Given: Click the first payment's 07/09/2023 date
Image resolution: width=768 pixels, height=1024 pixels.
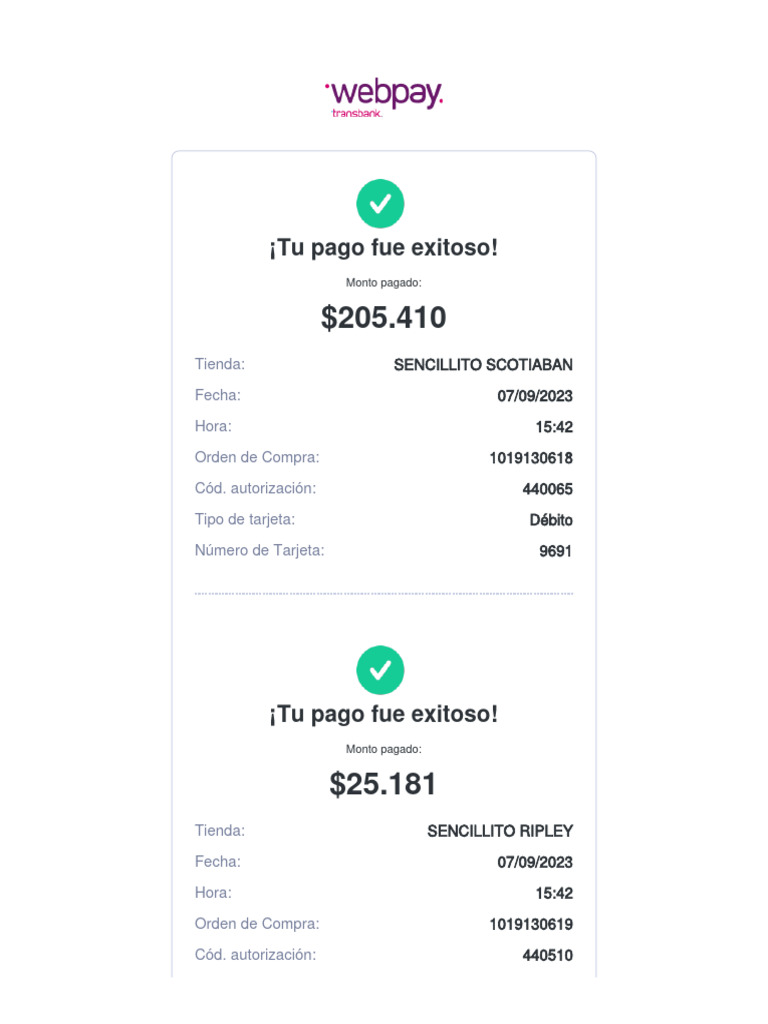Looking at the screenshot, I should pyautogui.click(x=535, y=396).
